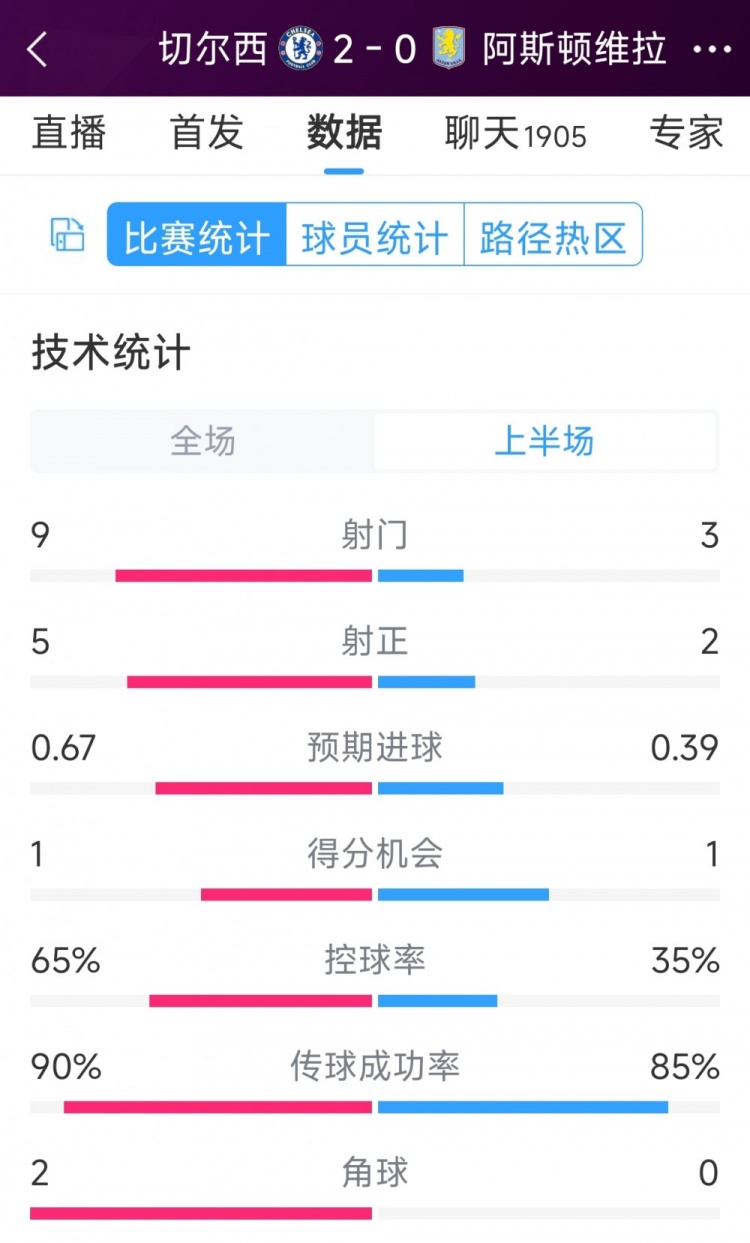Tap the Aston Villa club crest
The height and width of the screenshot is (1243, 750).
[x=449, y=48]
